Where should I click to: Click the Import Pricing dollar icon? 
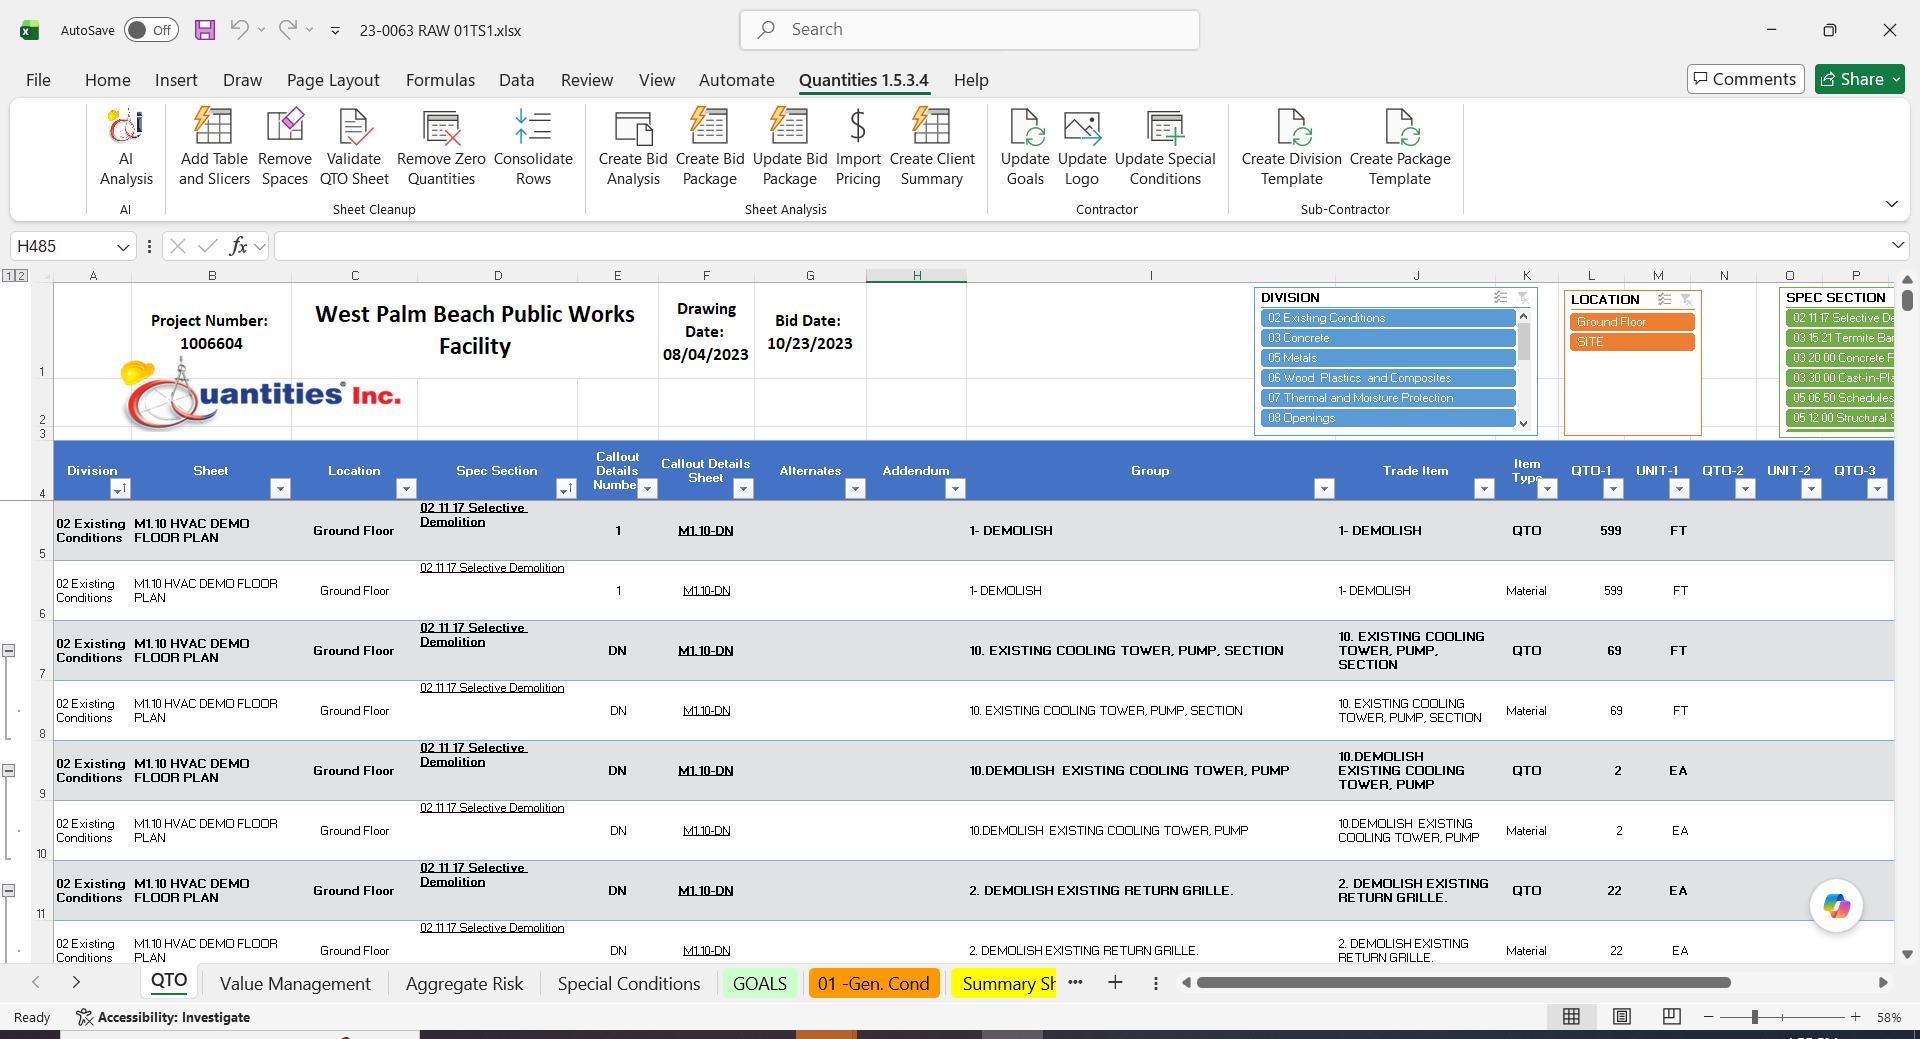point(858,127)
